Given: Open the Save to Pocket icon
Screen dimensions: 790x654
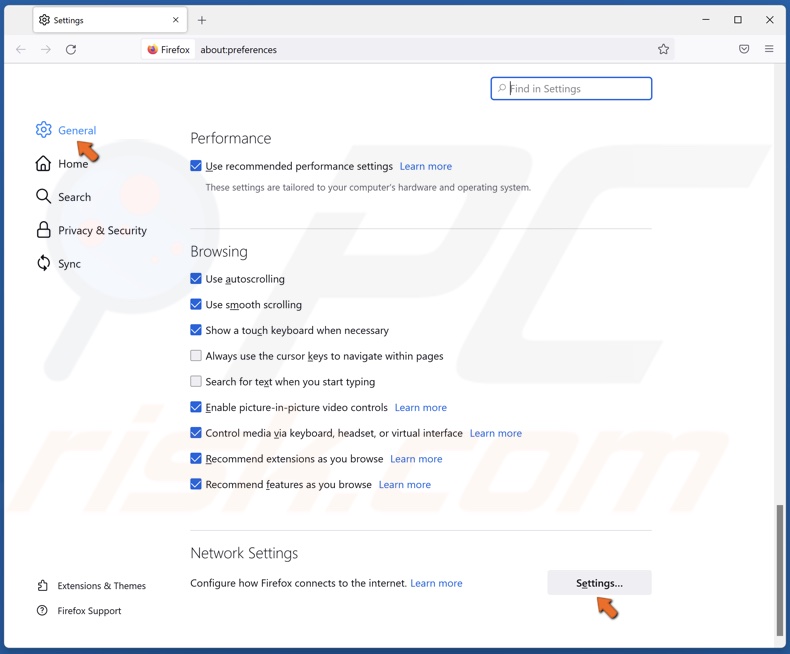Looking at the screenshot, I should (x=744, y=49).
